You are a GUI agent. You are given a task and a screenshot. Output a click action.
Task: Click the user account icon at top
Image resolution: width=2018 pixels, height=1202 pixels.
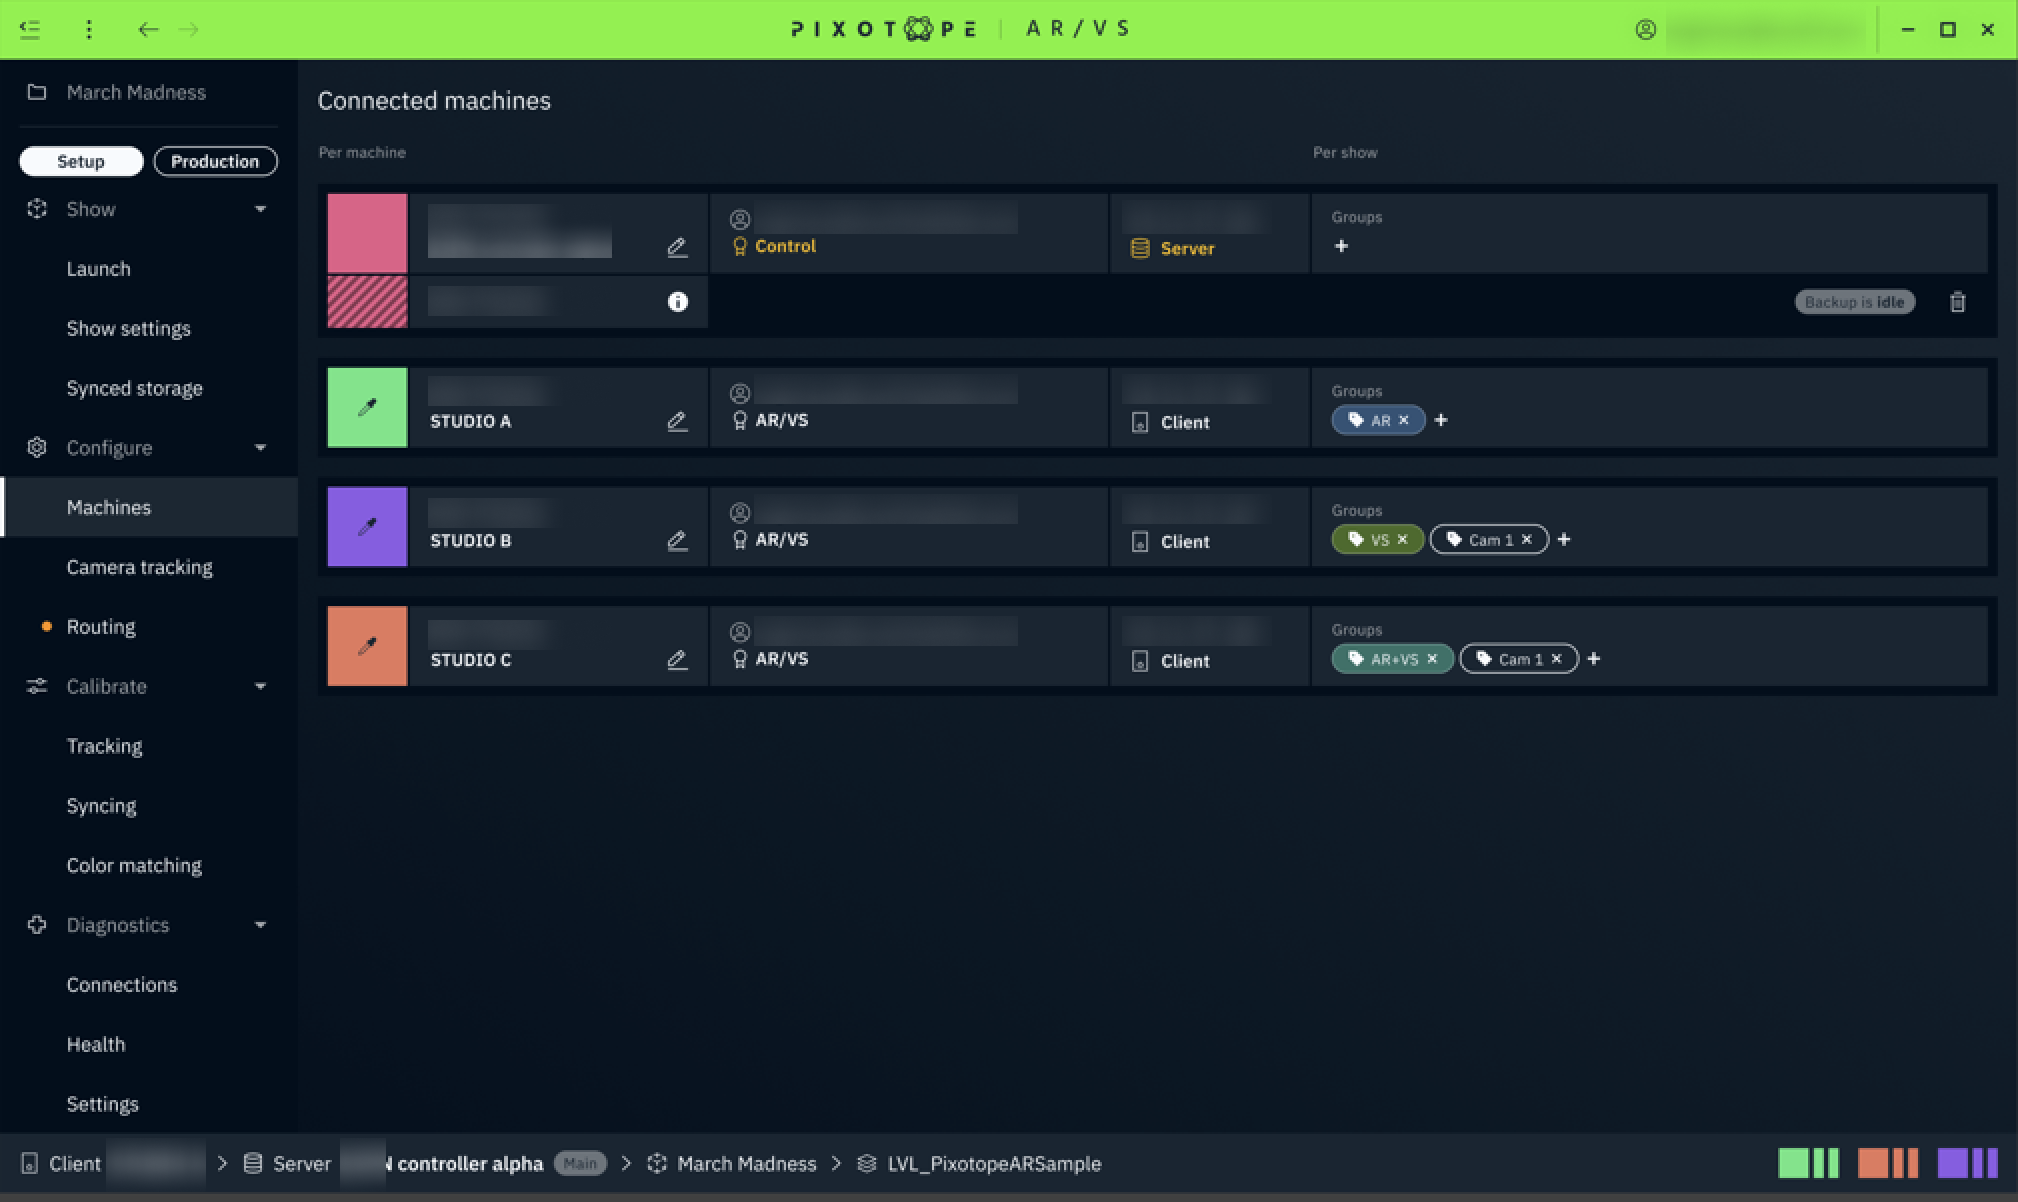pos(1645,29)
